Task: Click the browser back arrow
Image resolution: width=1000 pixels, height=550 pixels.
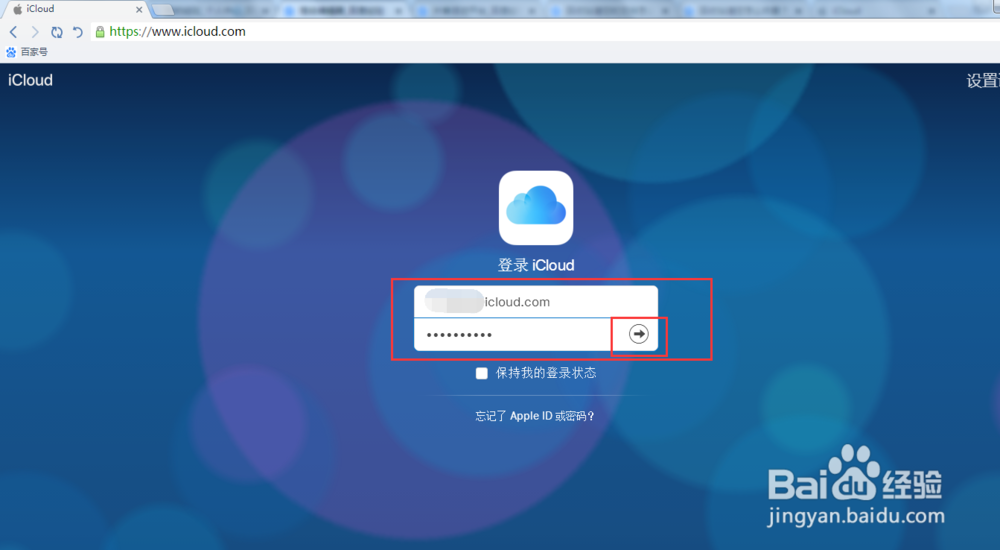Action: pyautogui.click(x=13, y=32)
